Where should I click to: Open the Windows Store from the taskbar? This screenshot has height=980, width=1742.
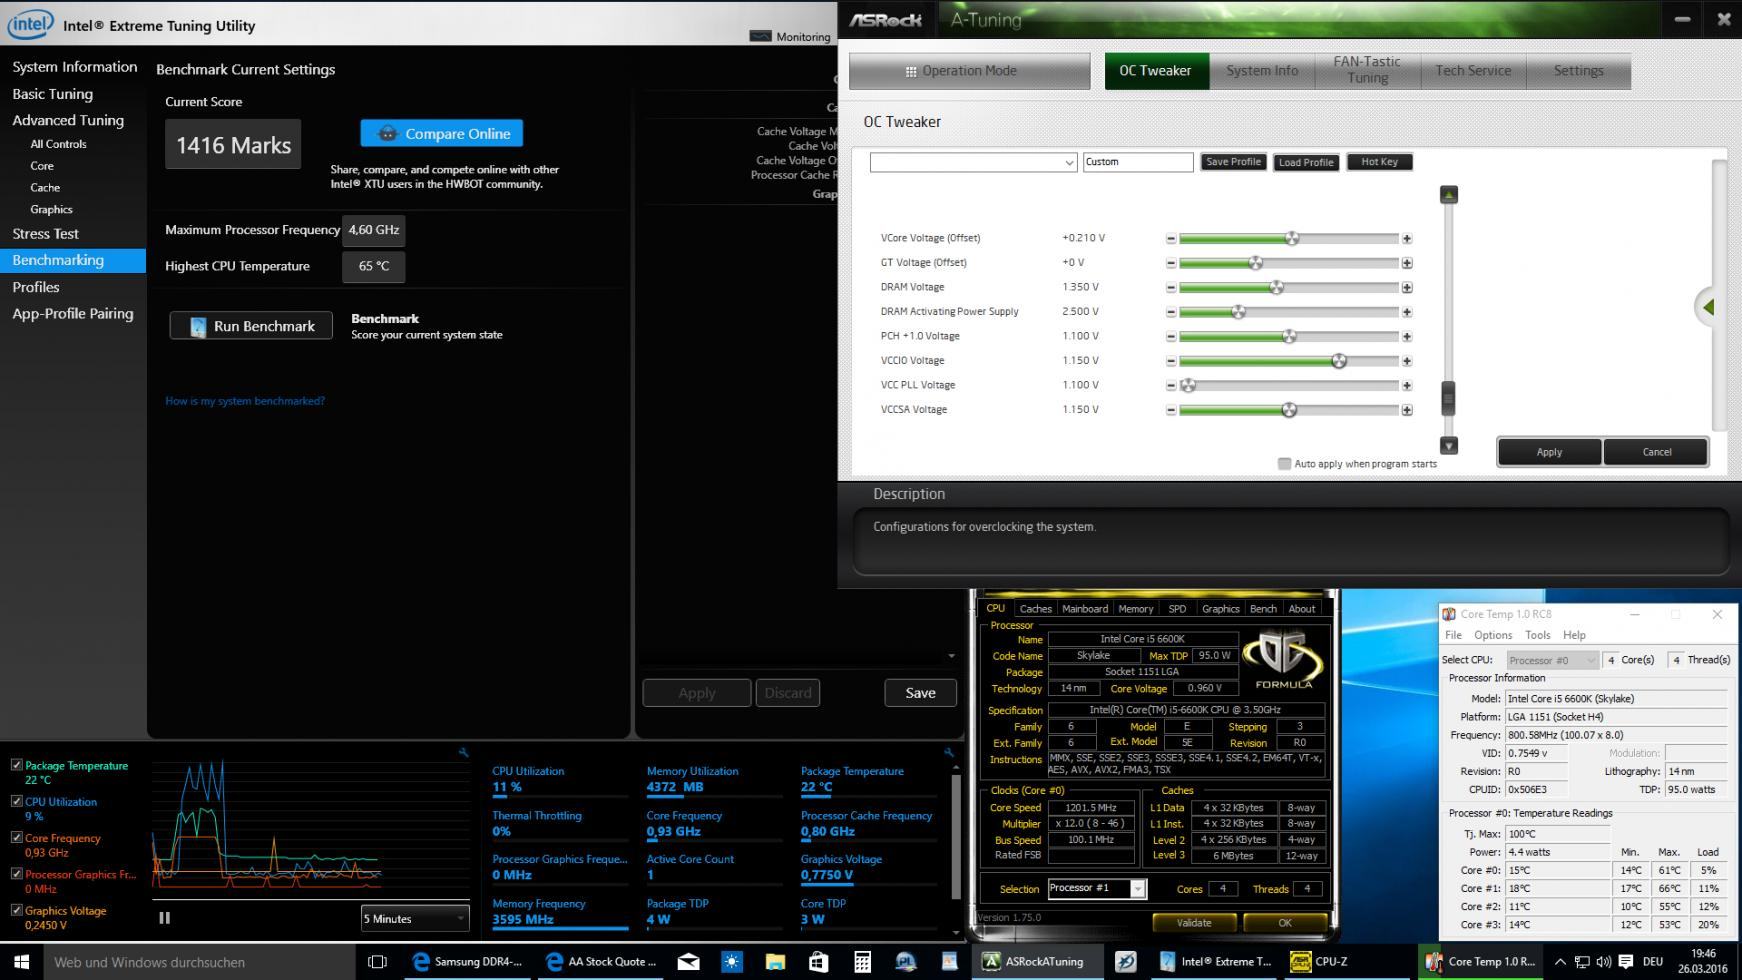(x=818, y=962)
